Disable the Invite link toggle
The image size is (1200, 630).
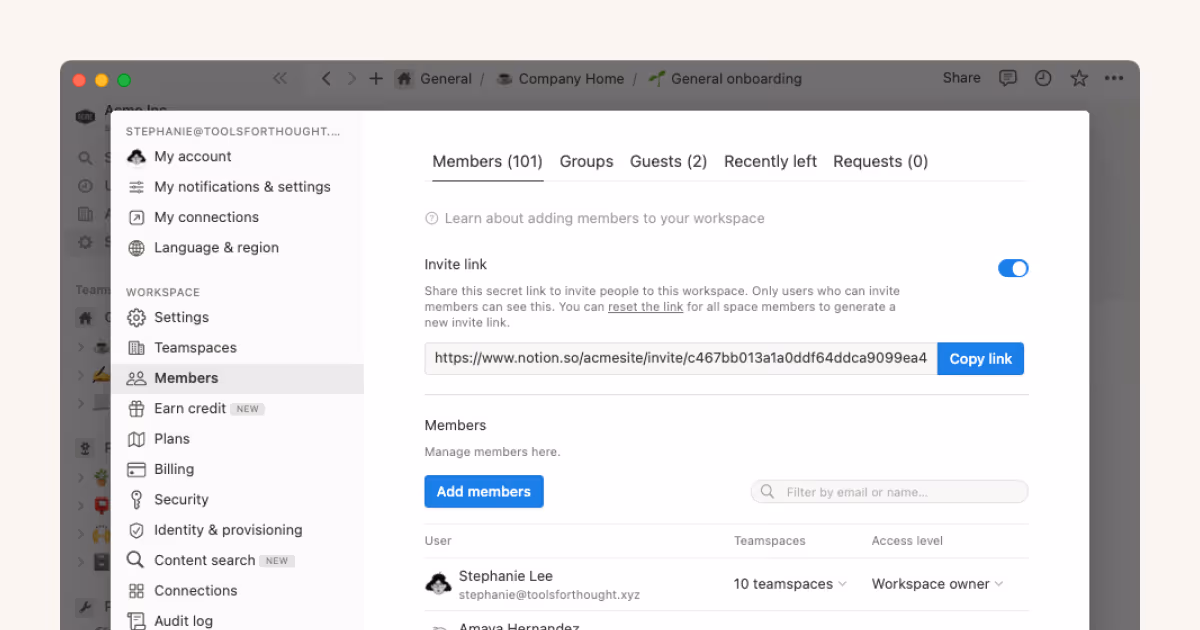click(1013, 268)
